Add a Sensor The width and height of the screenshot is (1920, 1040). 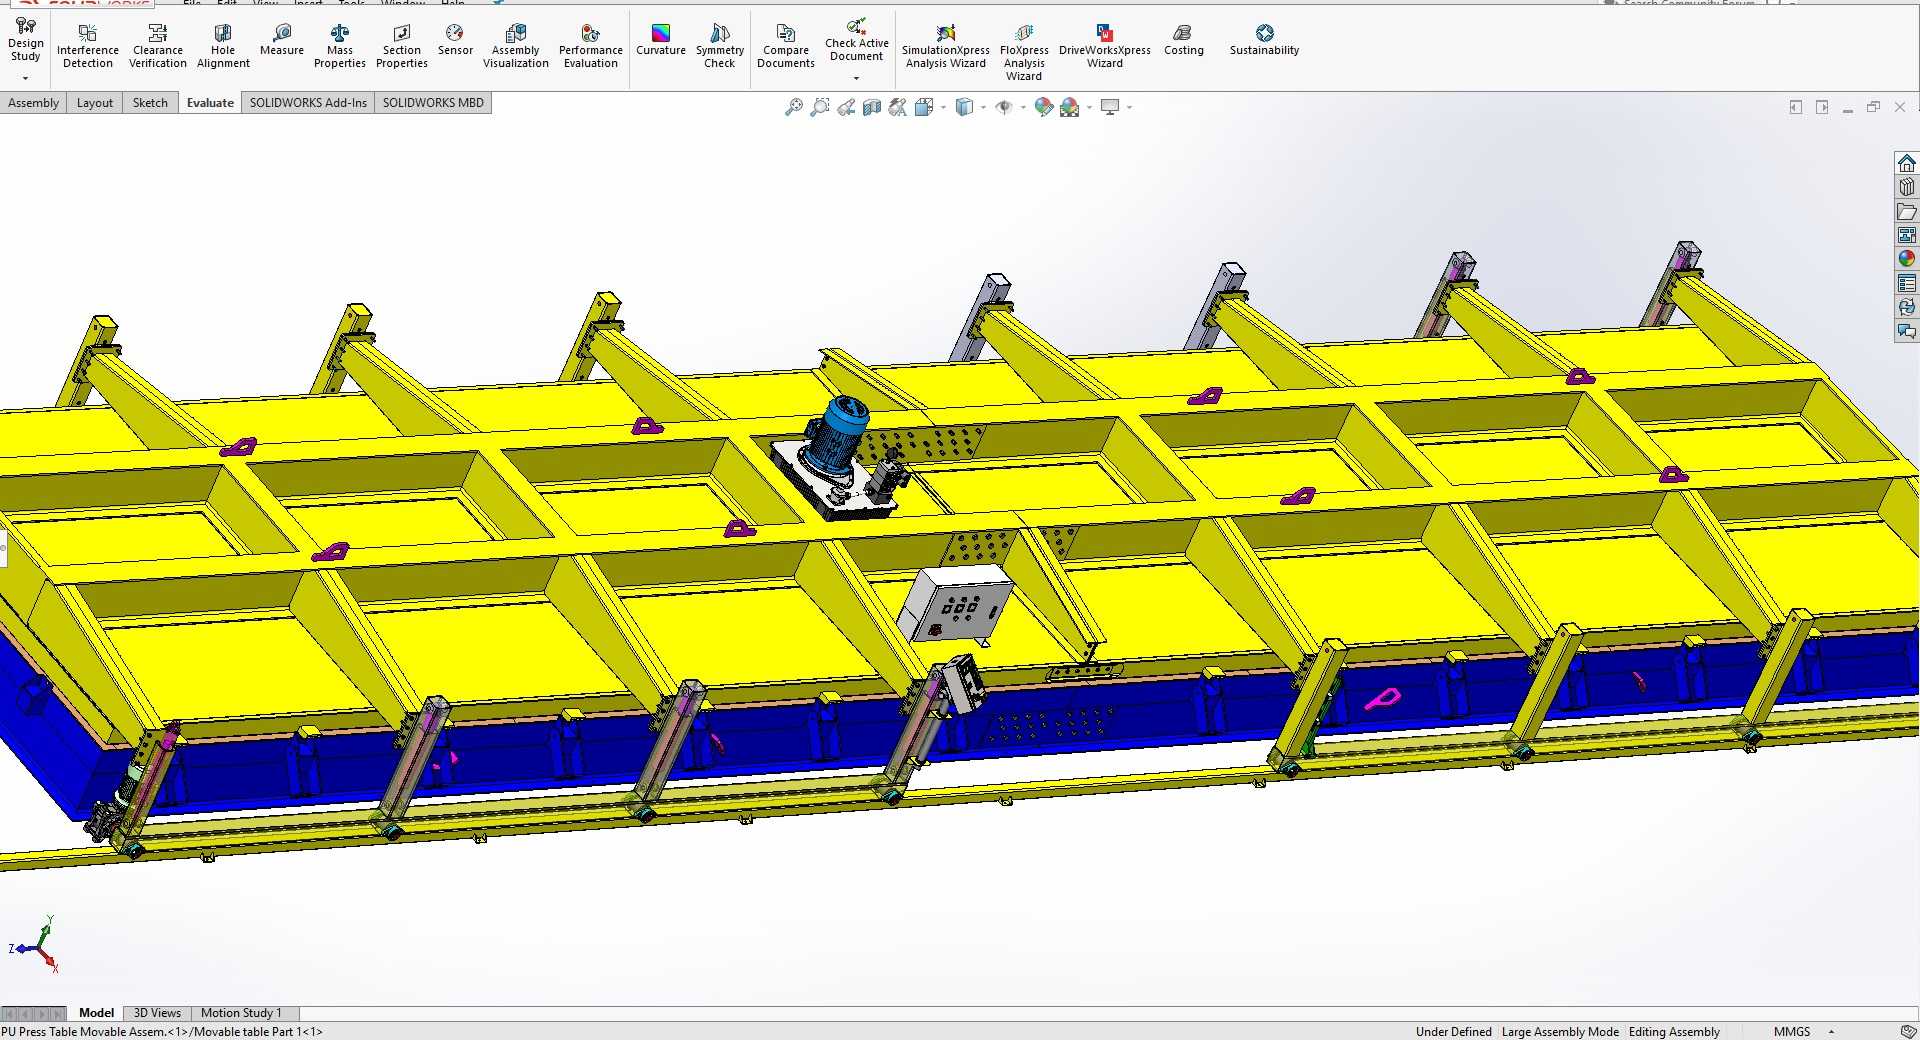click(x=455, y=41)
